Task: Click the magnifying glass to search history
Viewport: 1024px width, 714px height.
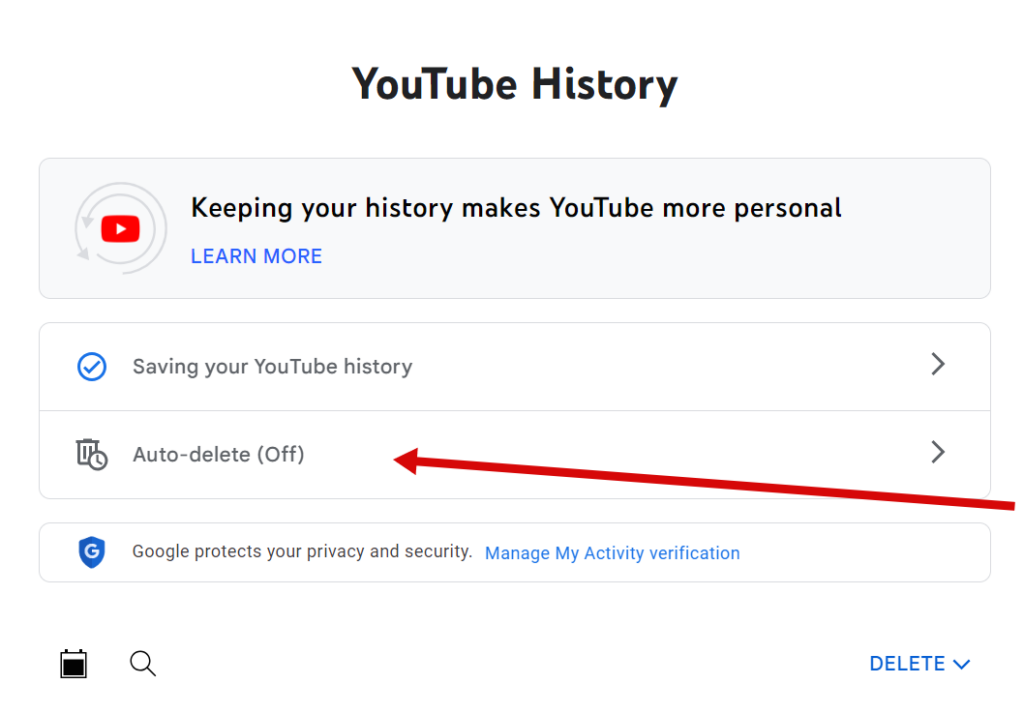Action: (x=142, y=663)
